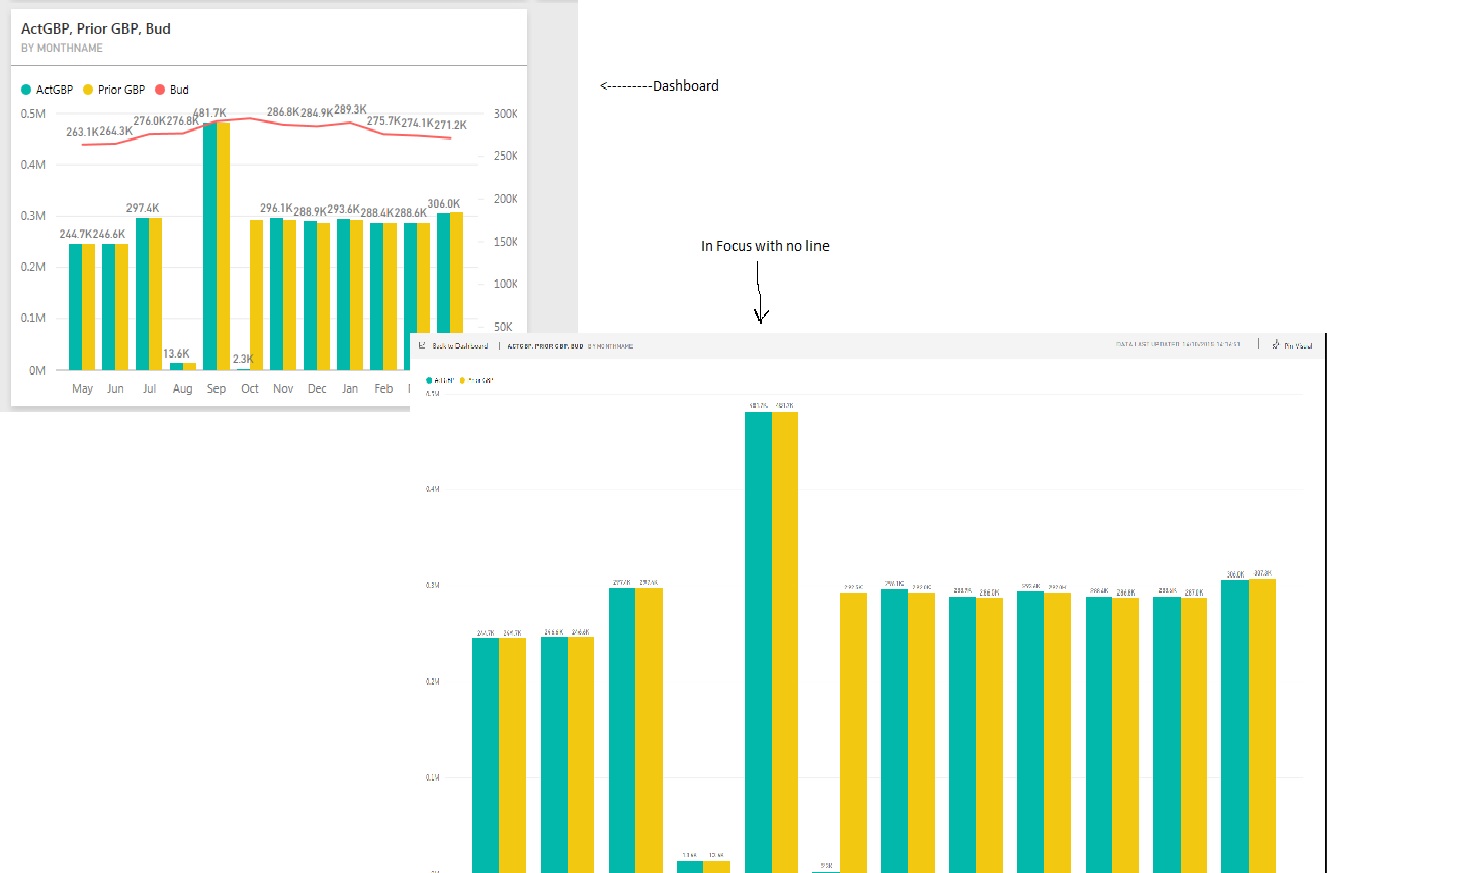
Task: Click the Sep month label
Action: pyautogui.click(x=216, y=389)
